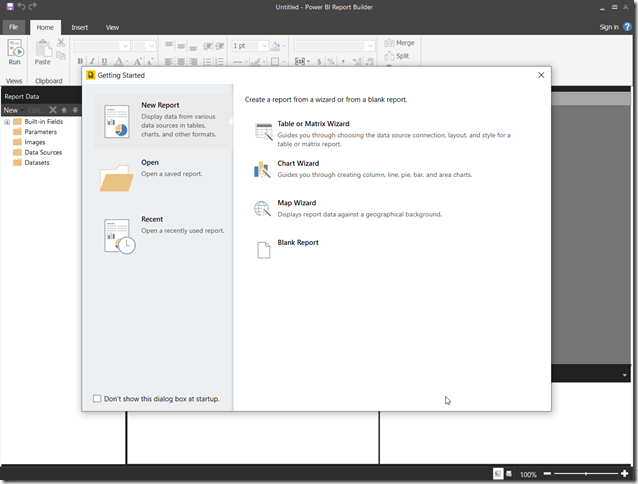Click the Save icon in title bar

pos(10,6)
